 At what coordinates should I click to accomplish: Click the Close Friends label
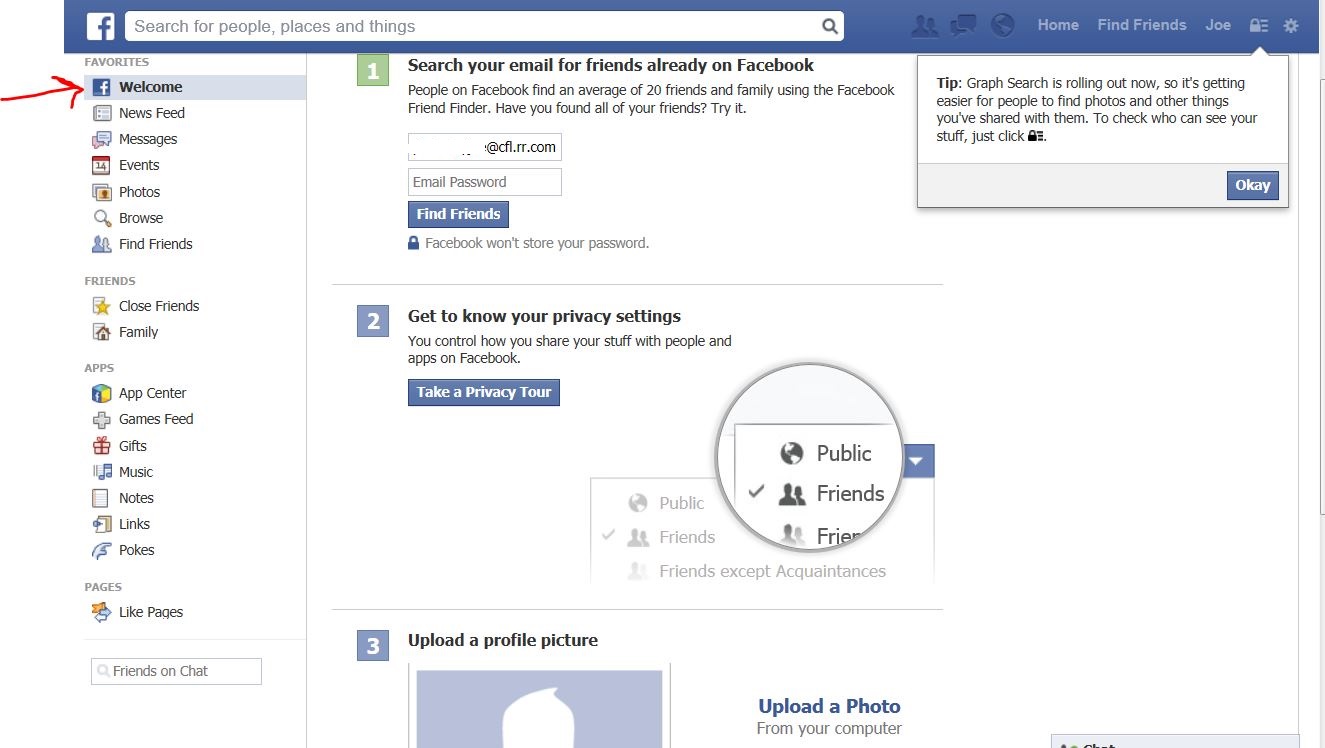coord(159,306)
